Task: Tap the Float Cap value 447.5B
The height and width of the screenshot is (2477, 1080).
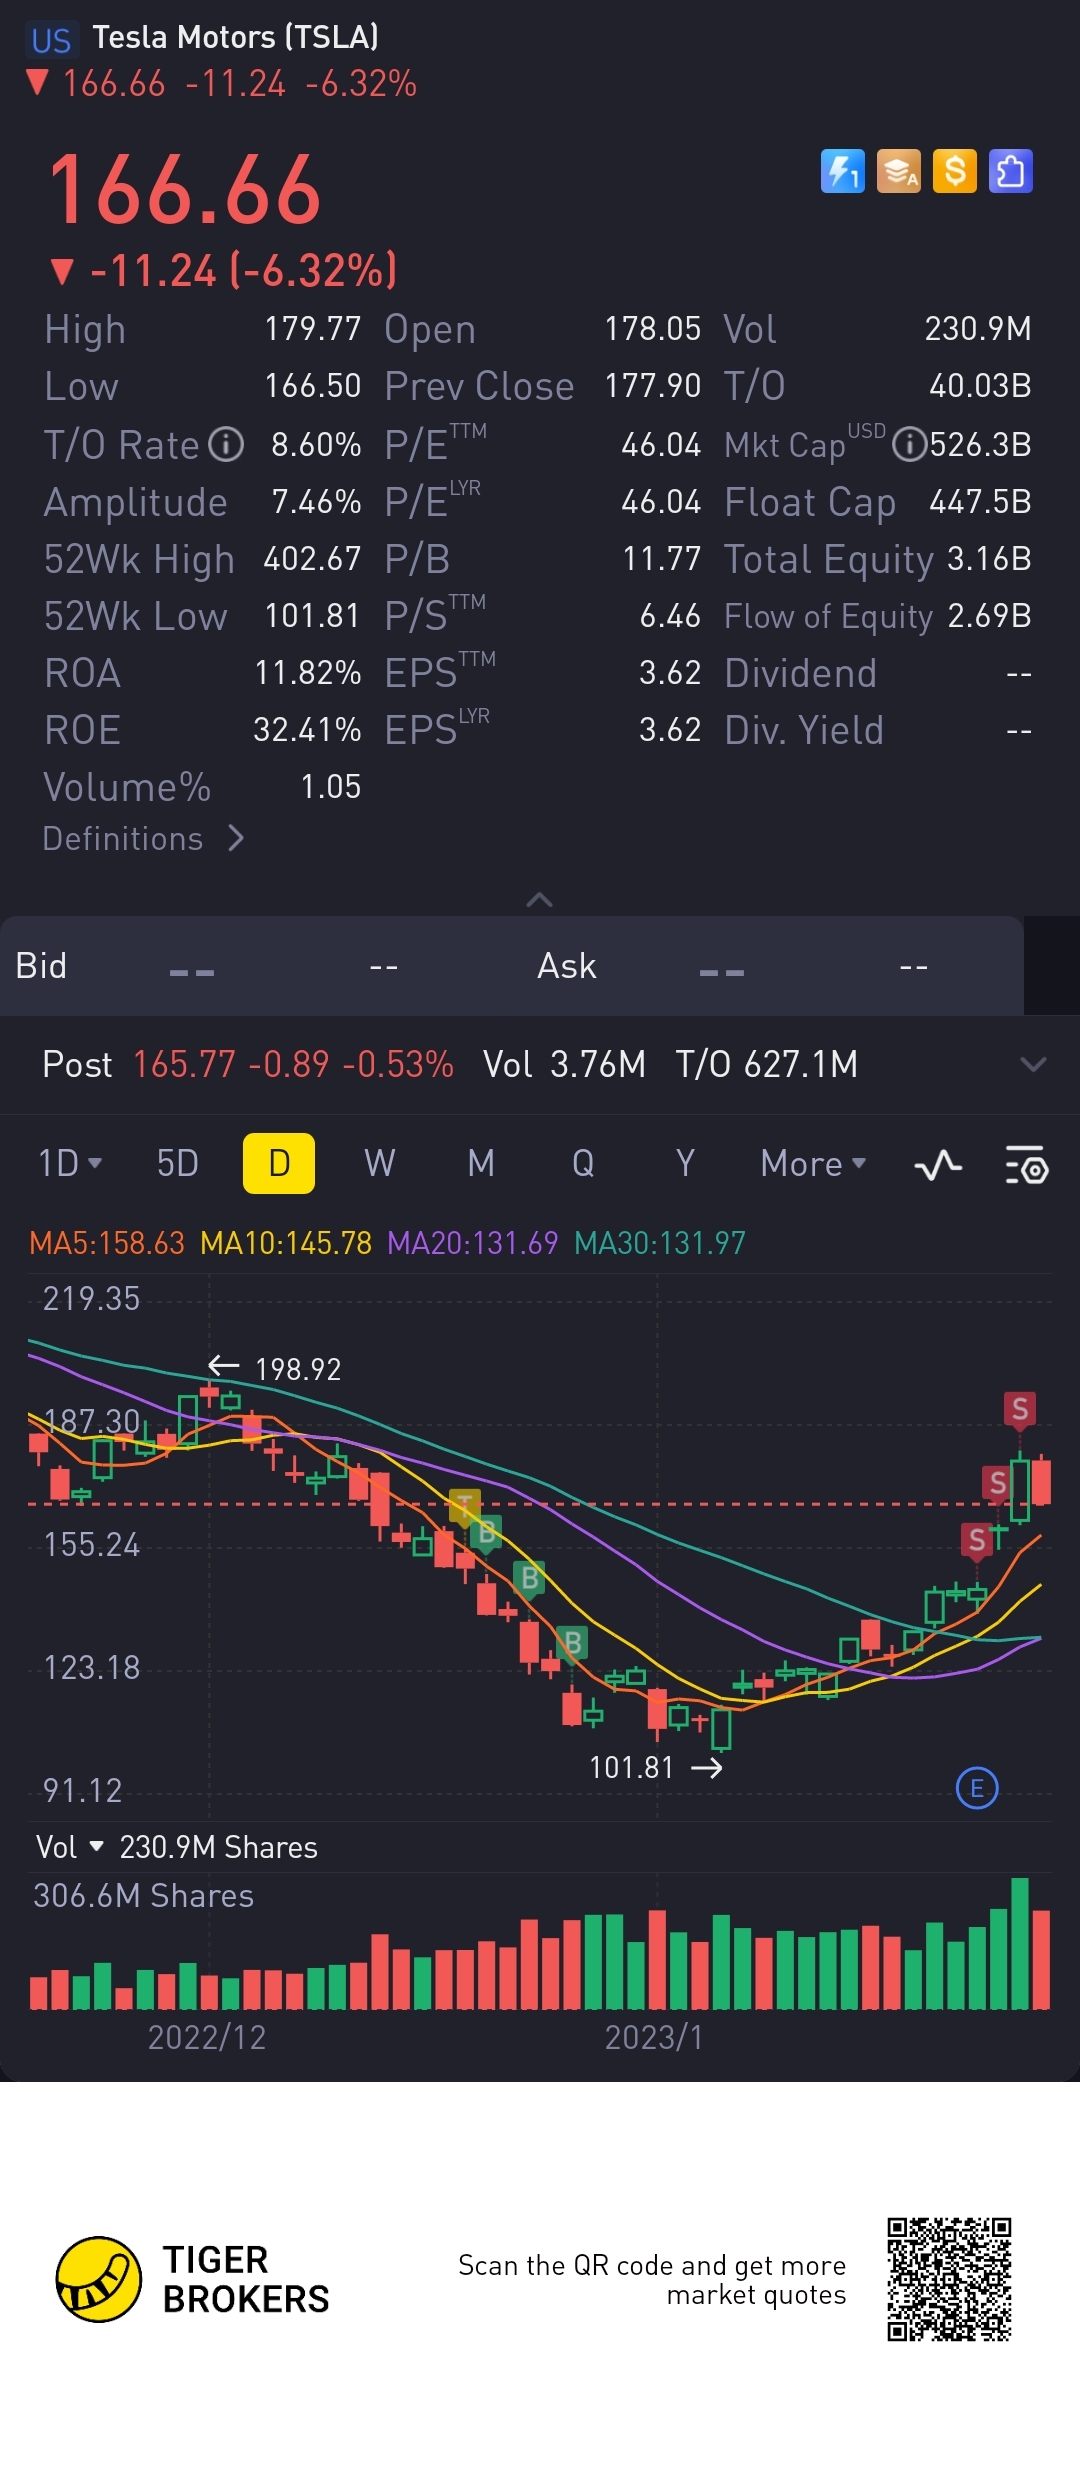Action: point(980,501)
